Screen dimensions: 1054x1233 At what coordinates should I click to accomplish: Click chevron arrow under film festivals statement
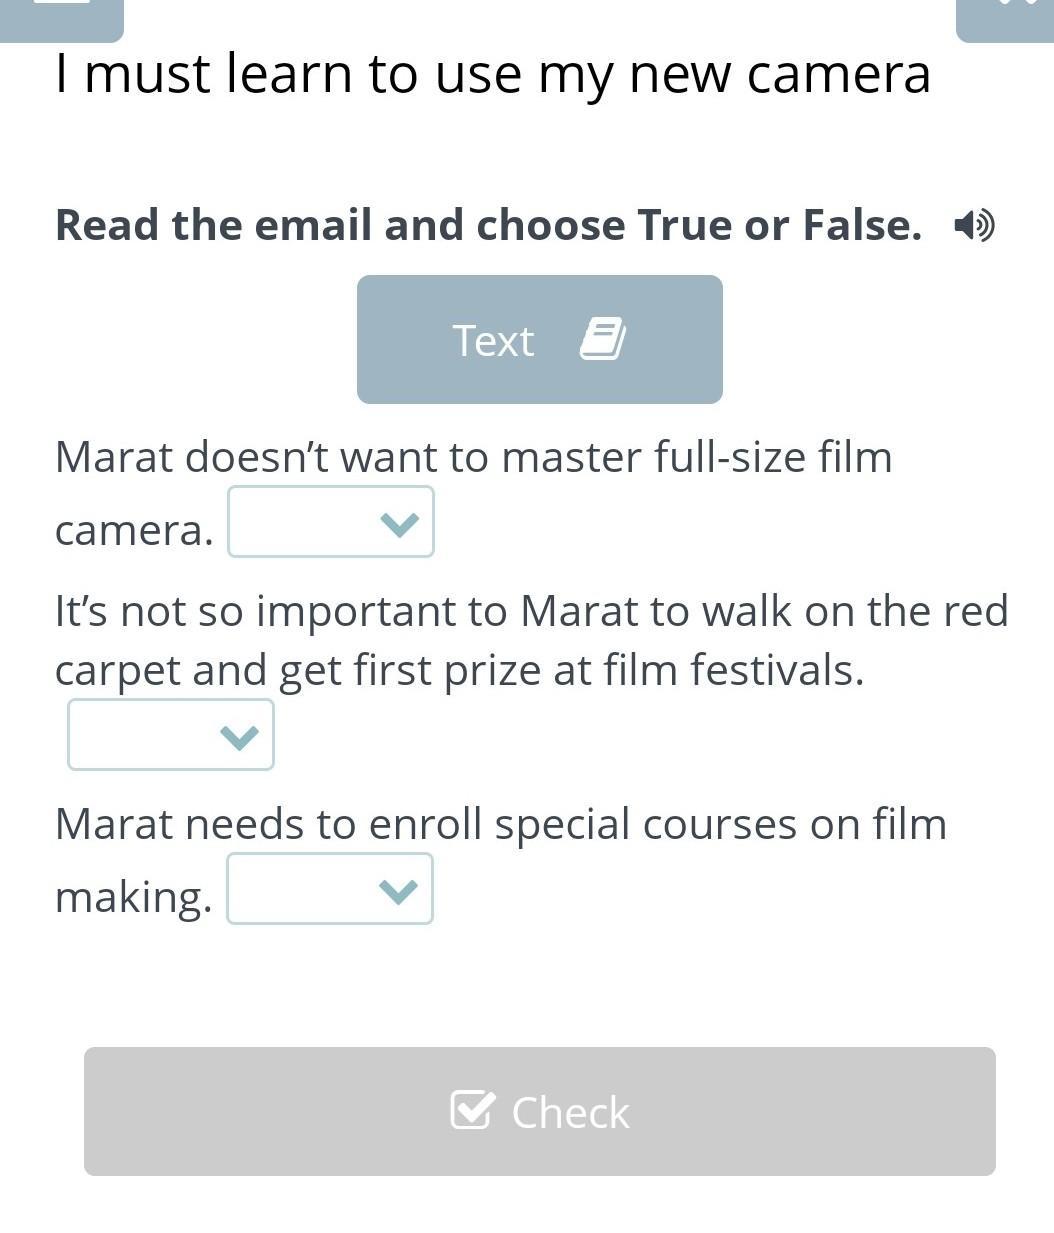pyautogui.click(x=239, y=736)
